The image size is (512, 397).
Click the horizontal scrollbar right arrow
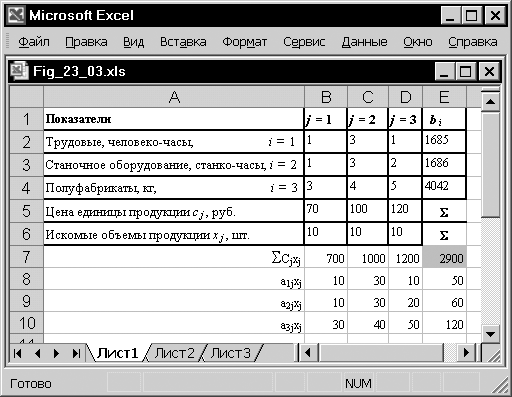tap(467, 353)
